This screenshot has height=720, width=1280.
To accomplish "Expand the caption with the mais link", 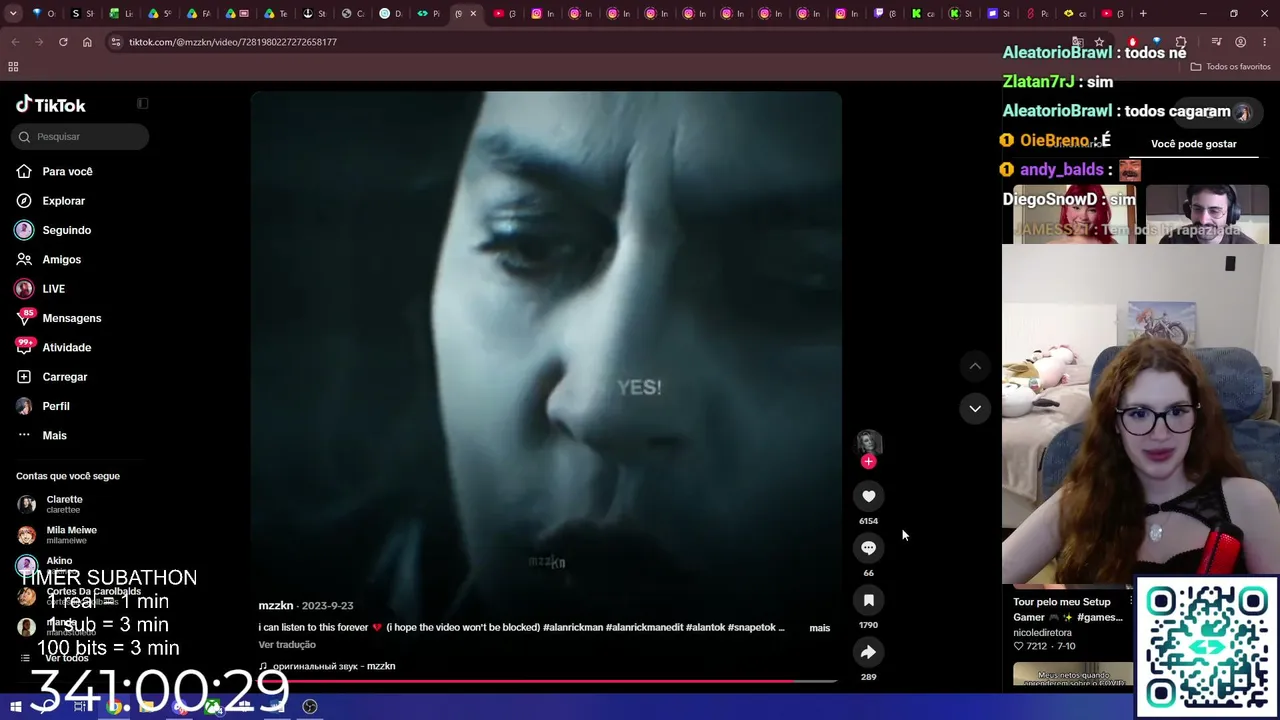I will coord(820,628).
